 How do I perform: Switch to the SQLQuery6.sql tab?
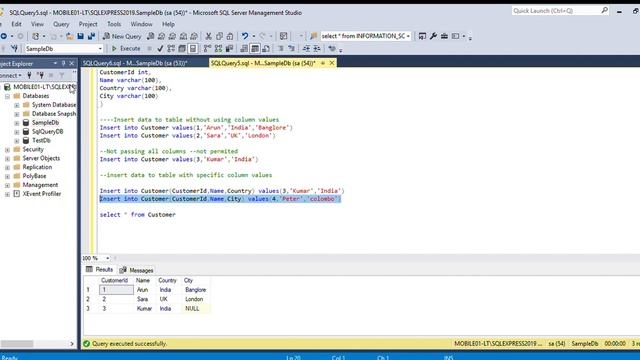pyautogui.click(x=135, y=63)
